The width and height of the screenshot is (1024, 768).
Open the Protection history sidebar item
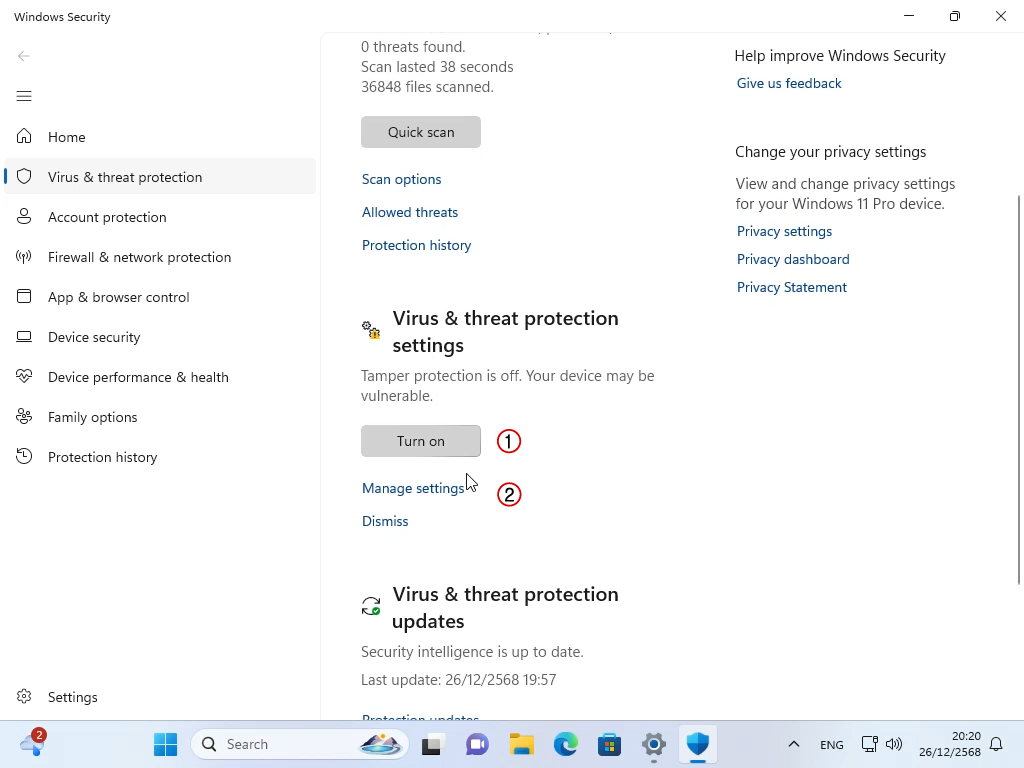coord(102,457)
